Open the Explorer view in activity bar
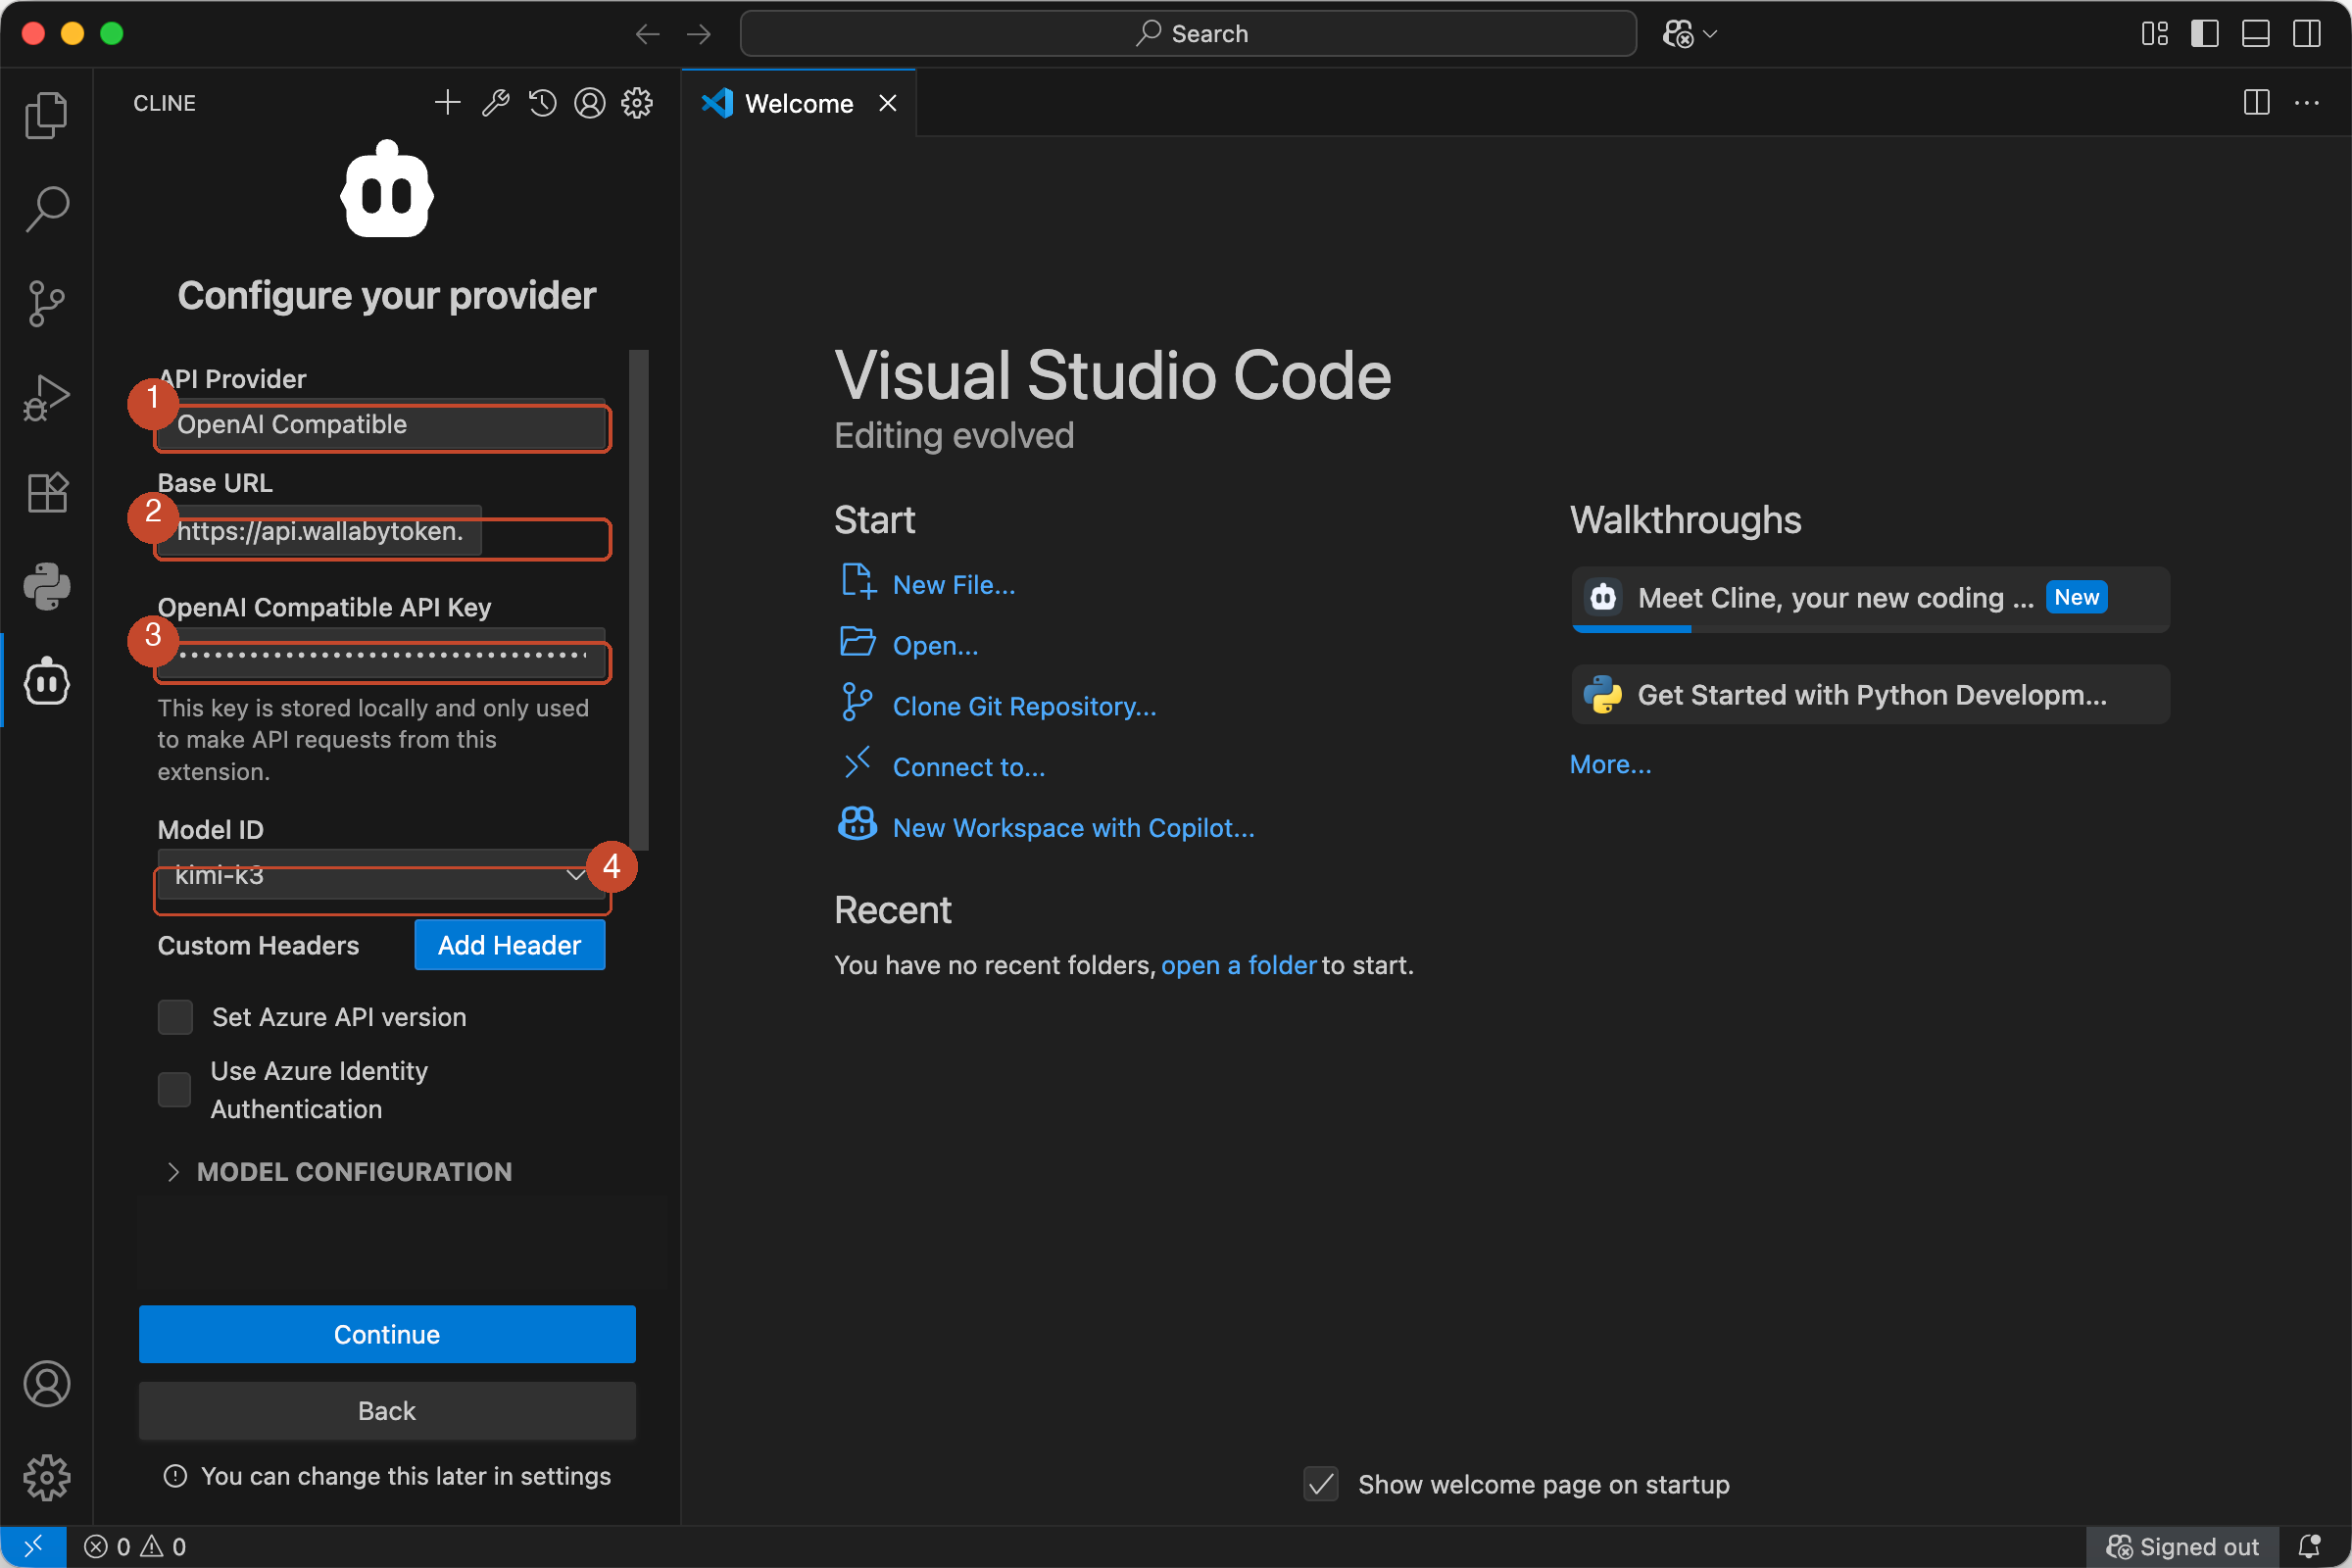 pos(46,115)
